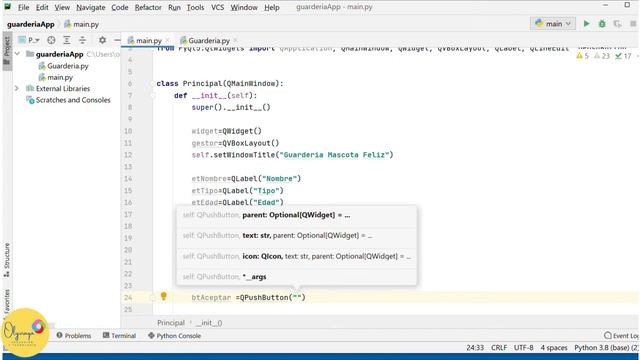
Task: Click the typo count 17 checkmark indicator
Action: (623, 56)
